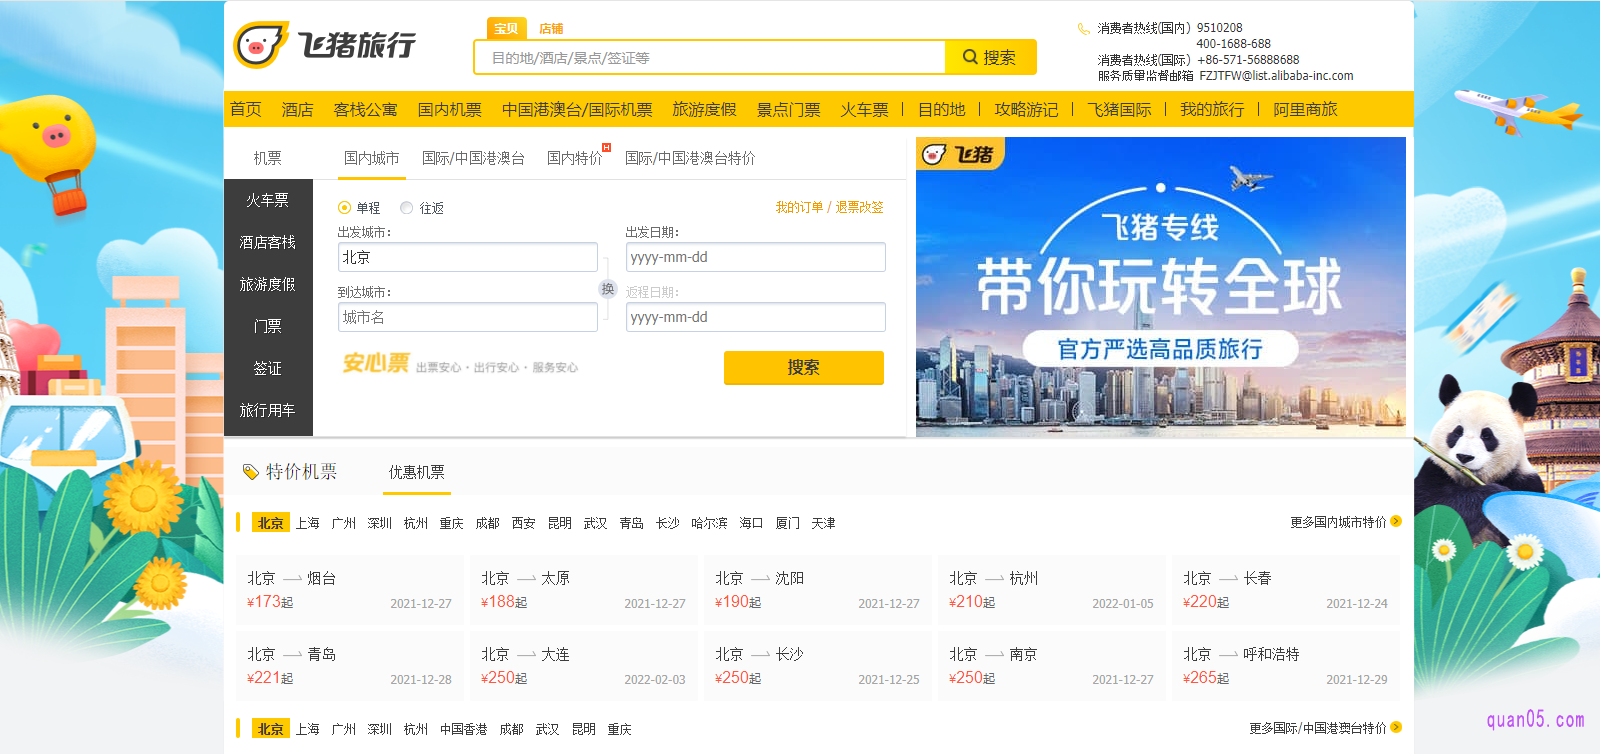Open the 国际/中国港澳台 tab
The image size is (1600, 754).
point(473,158)
